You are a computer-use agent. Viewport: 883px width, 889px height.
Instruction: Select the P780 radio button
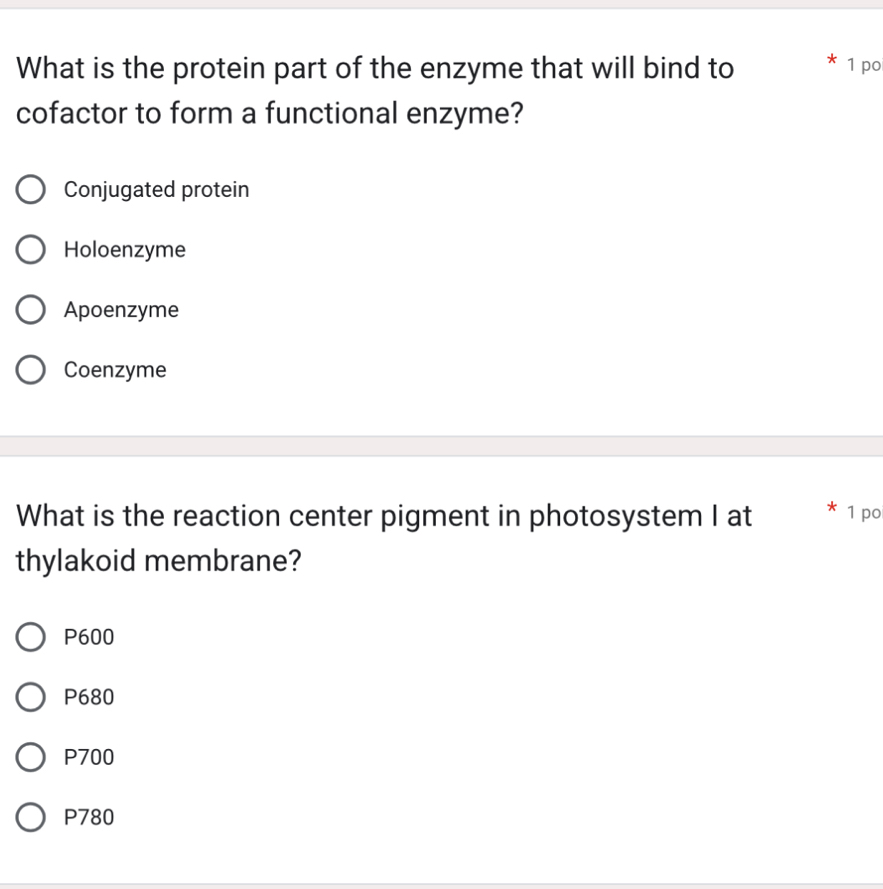pos(30,817)
